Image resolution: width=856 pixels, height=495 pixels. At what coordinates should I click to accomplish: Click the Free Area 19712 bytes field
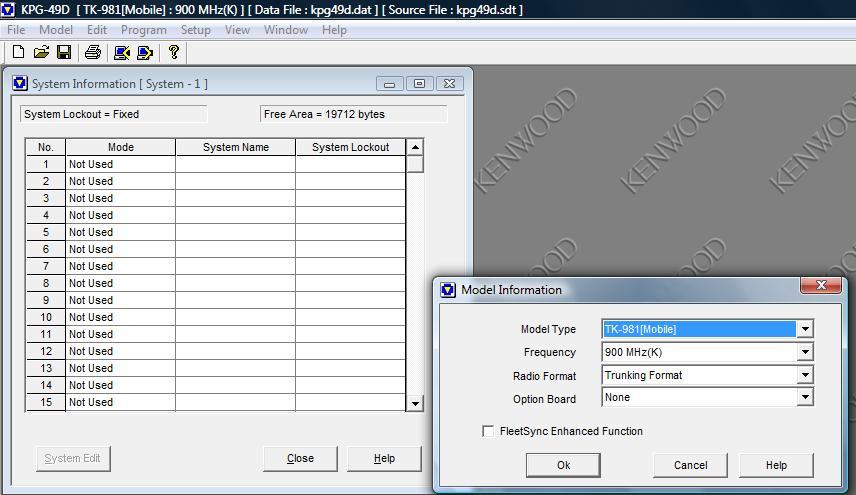354,114
